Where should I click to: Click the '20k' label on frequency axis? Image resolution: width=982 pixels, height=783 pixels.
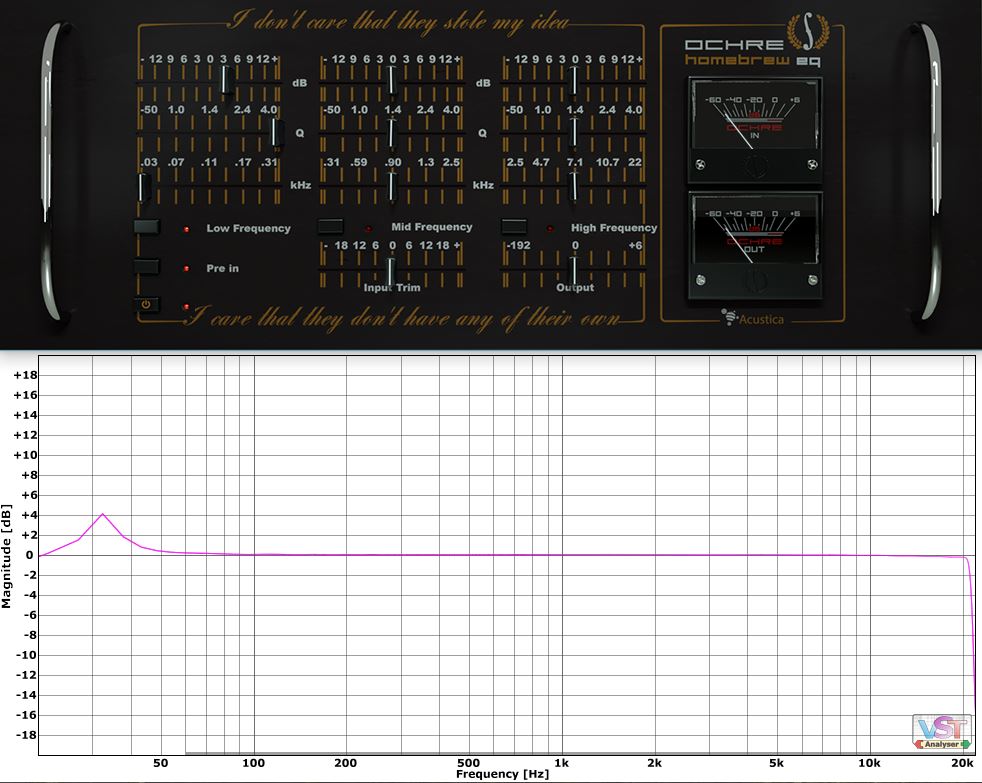pyautogui.click(x=962, y=763)
